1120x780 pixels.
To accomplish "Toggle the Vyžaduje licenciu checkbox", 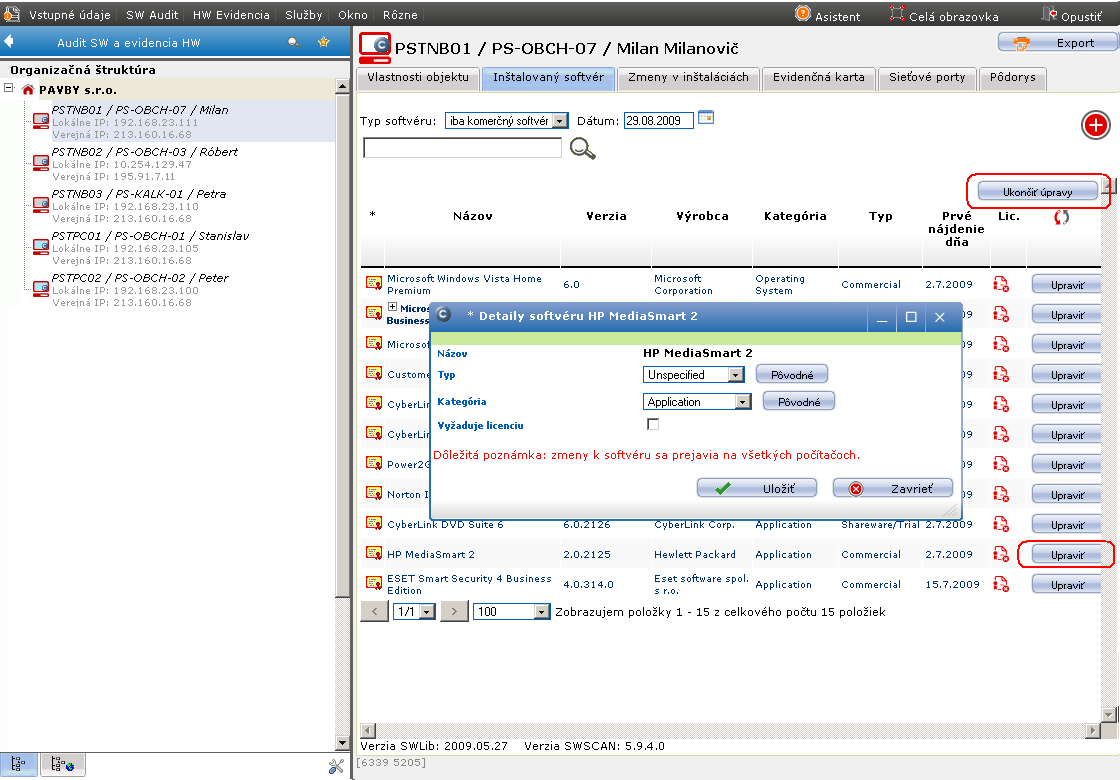I will click(653, 424).
